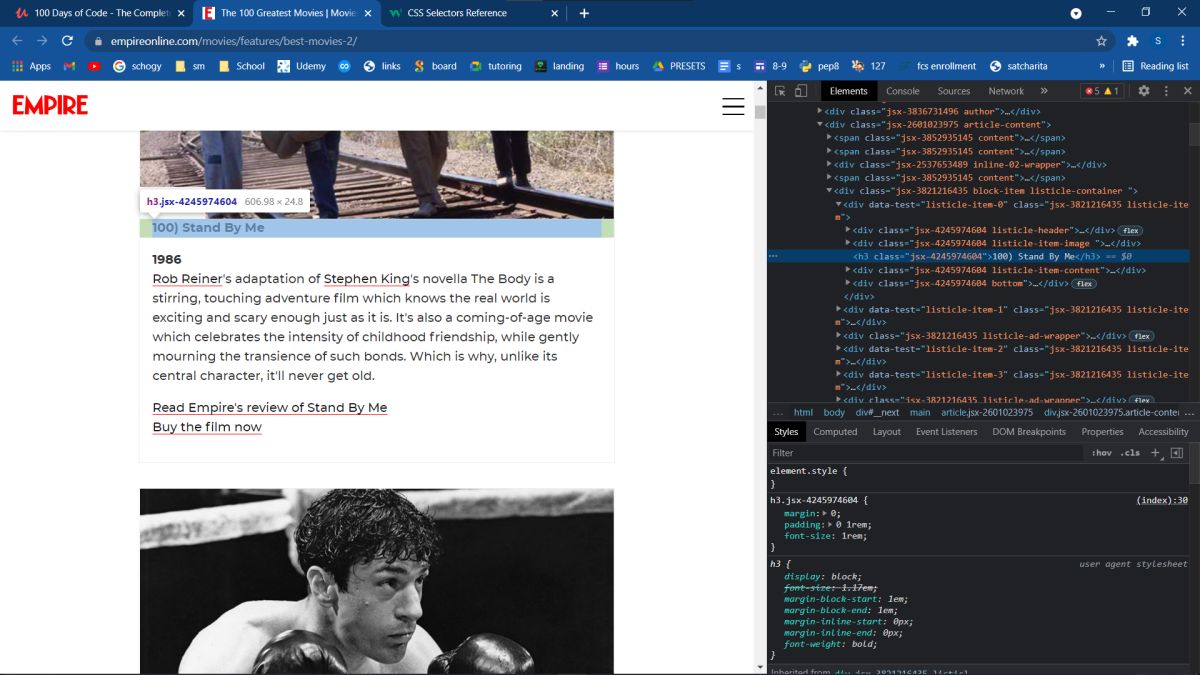
Task: Click html in the DOM breadcrumb bar
Action: pyautogui.click(x=804, y=412)
